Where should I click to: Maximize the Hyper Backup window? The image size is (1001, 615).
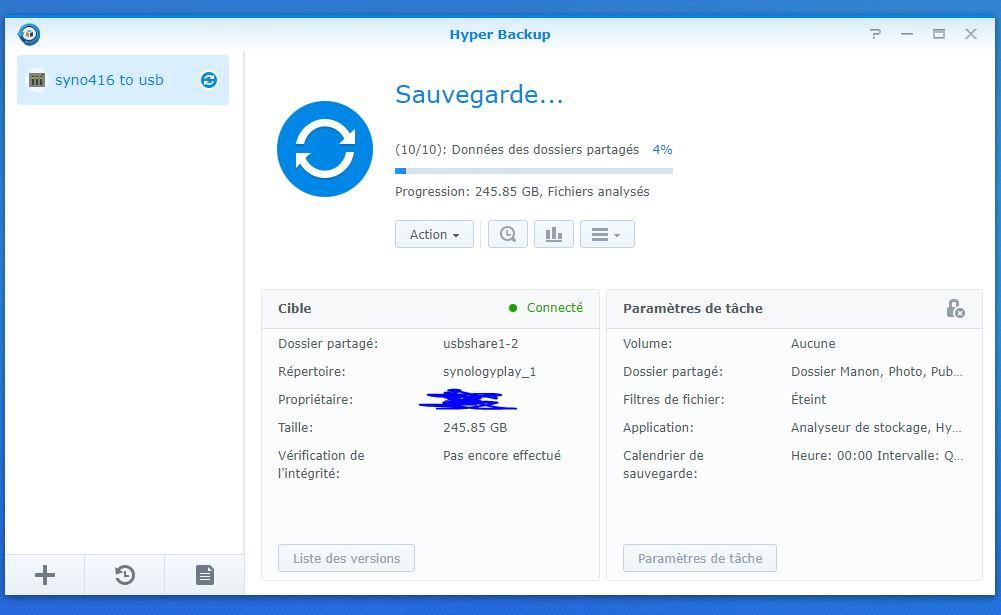(x=938, y=34)
